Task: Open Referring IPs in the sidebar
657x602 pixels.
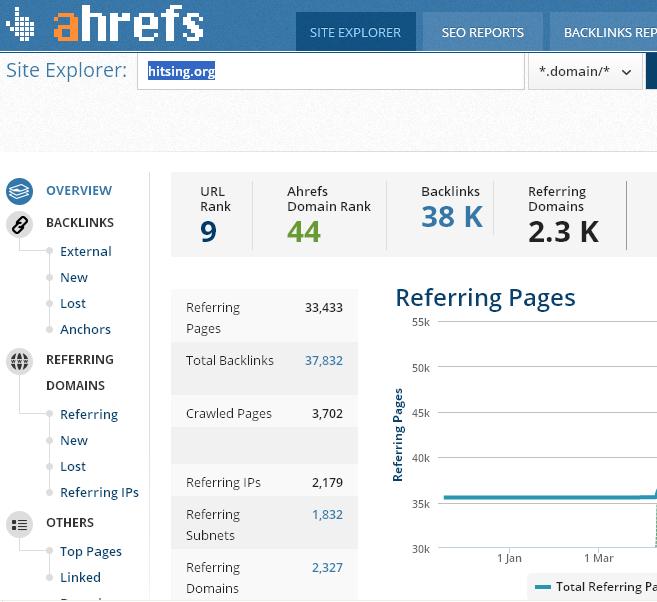Action: 99,493
